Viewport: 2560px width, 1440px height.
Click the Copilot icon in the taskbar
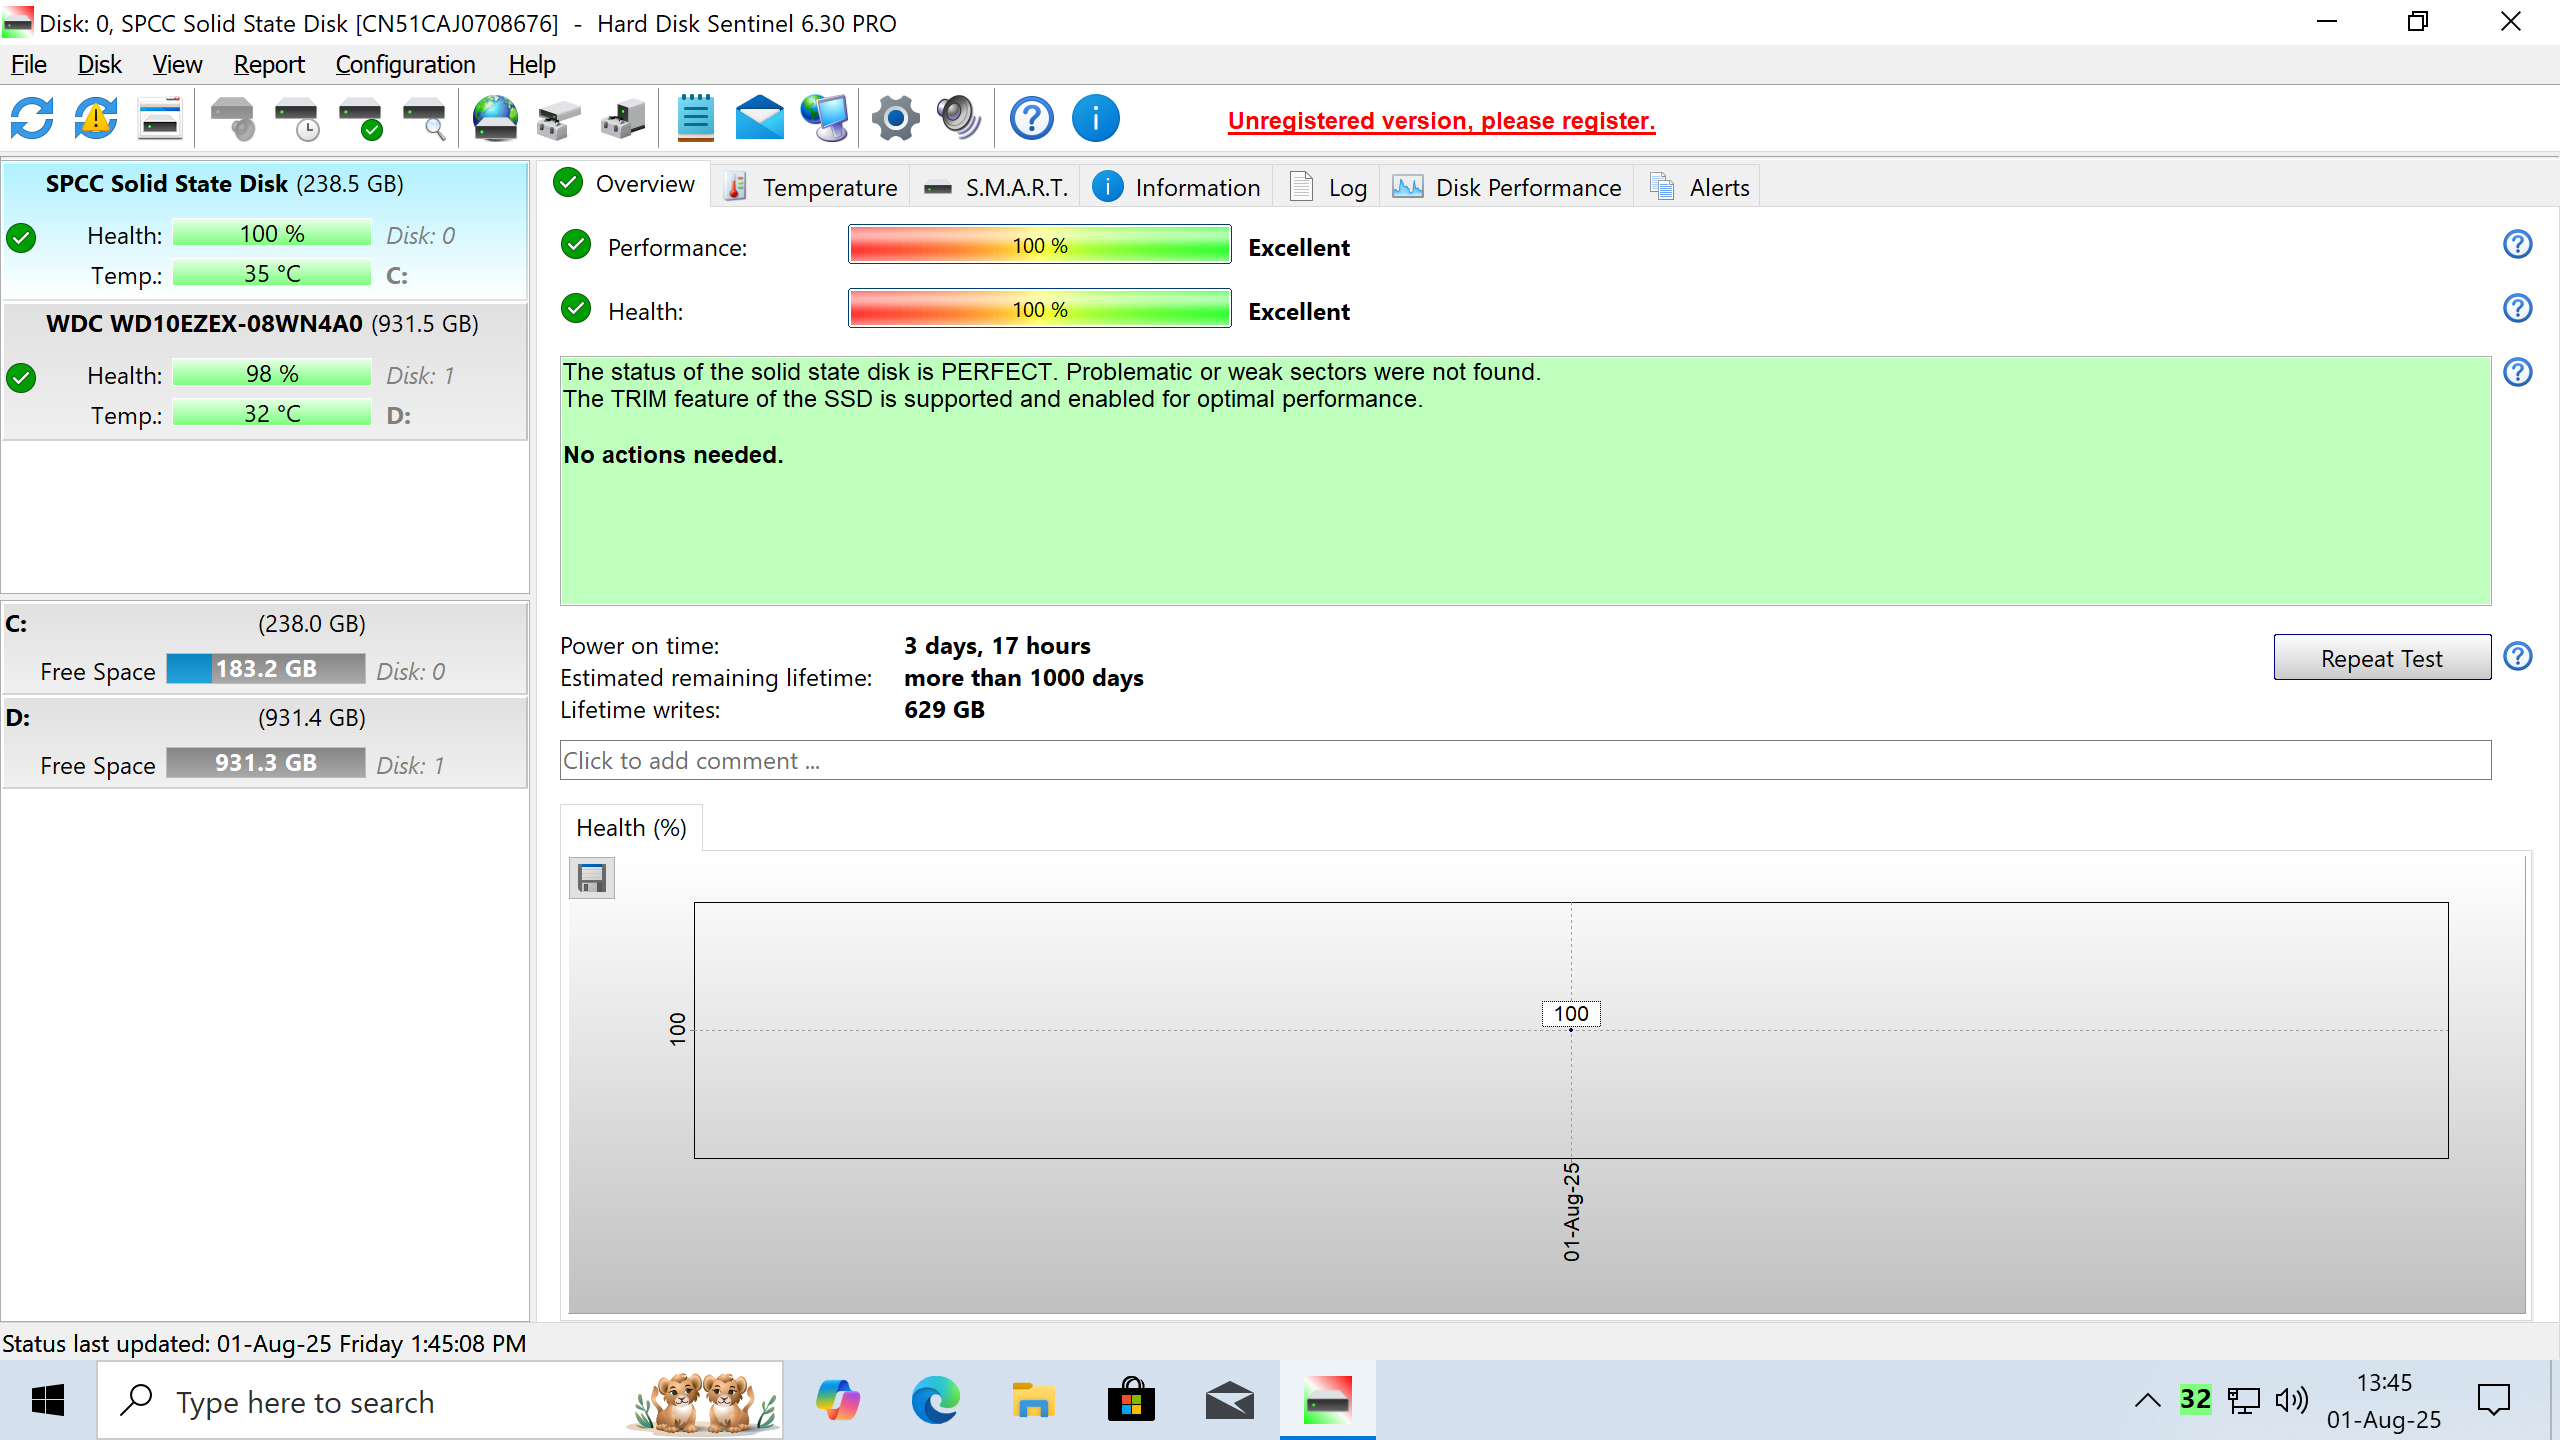pos(837,1400)
